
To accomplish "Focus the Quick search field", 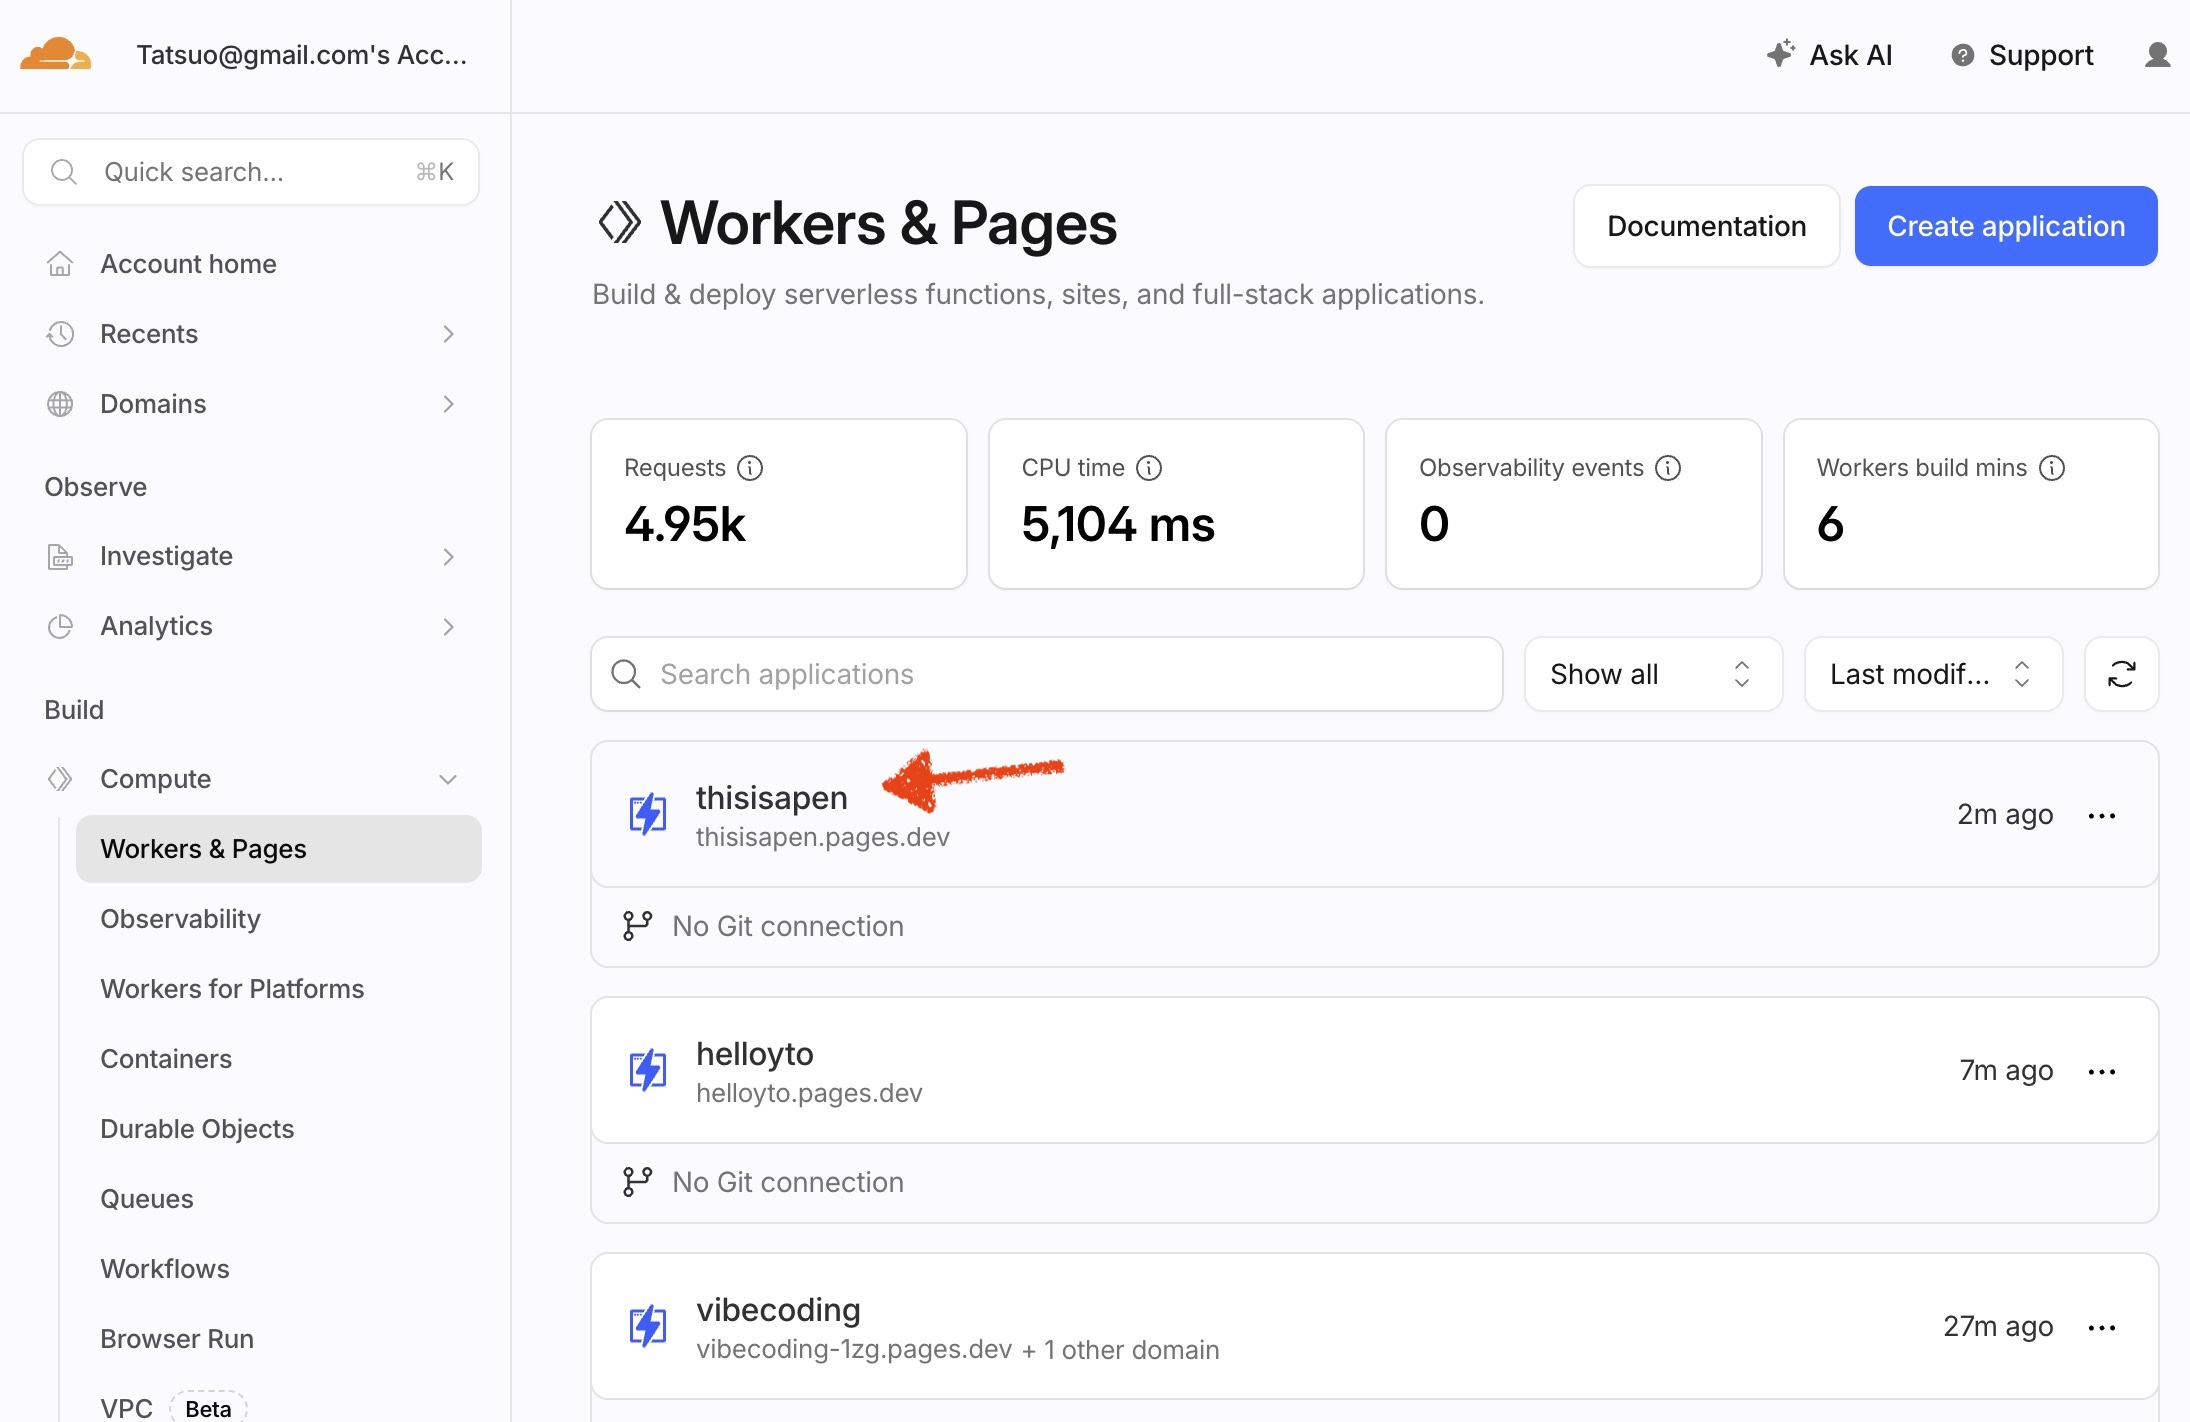I will click(x=251, y=172).
